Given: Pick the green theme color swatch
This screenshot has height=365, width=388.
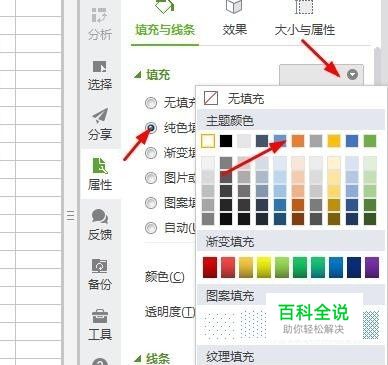Looking at the screenshot, I should pyautogui.click(x=370, y=141).
